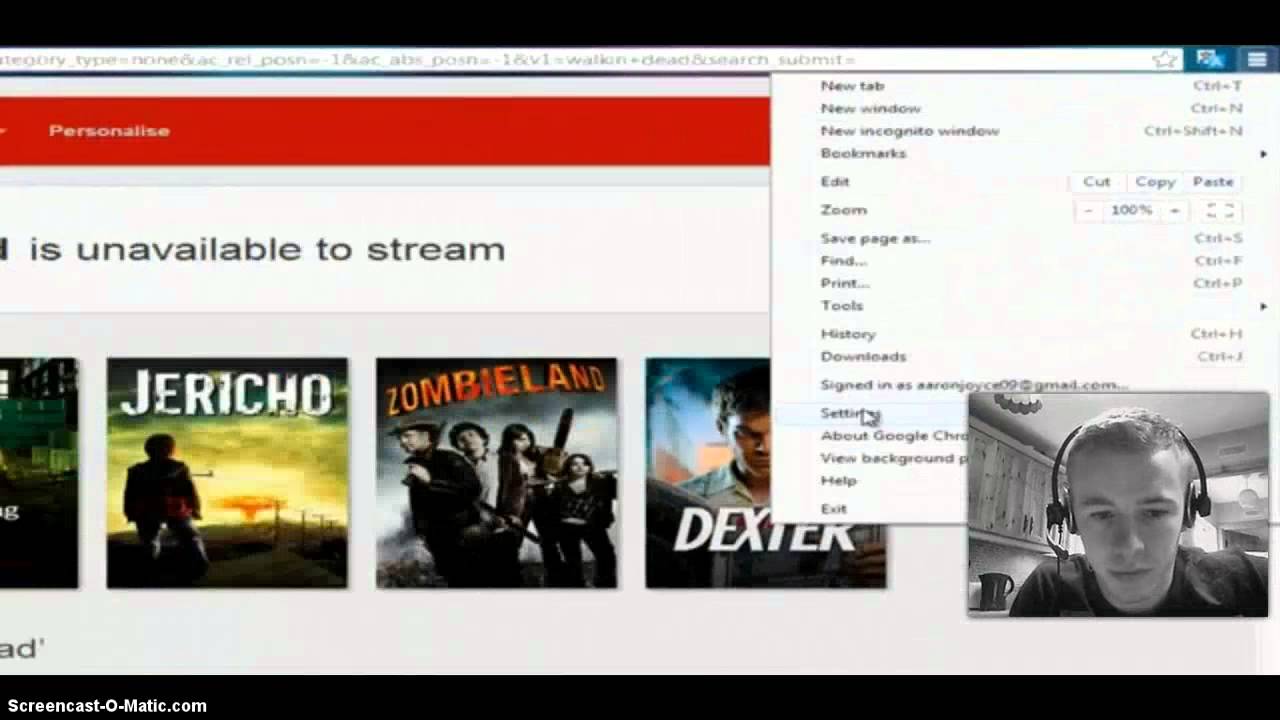Screen dimensions: 1280x720
Task: Open Downloads from Chrome menu
Action: 1025,357
